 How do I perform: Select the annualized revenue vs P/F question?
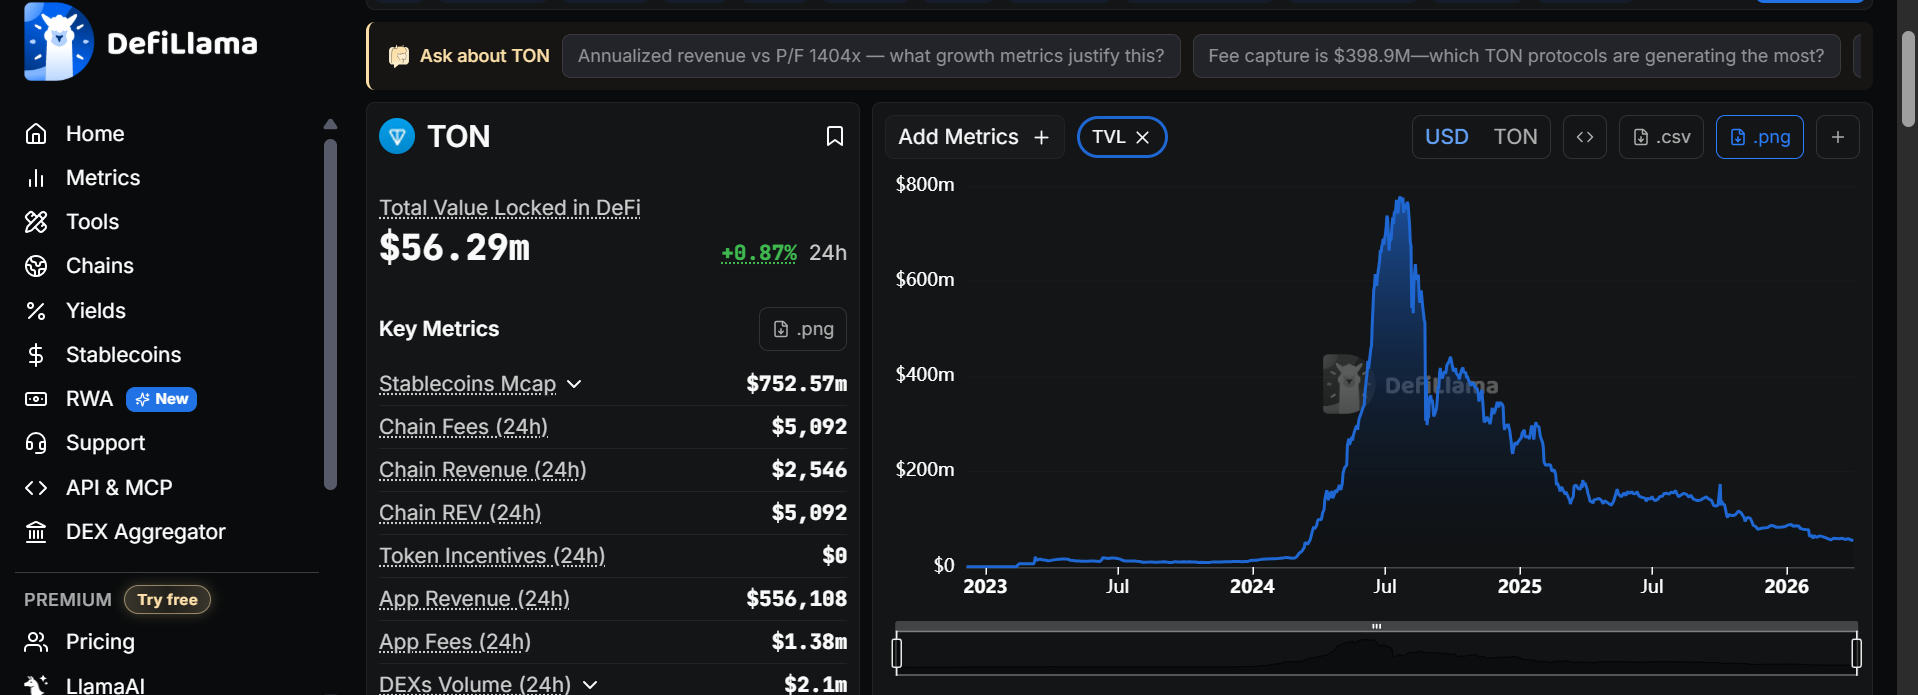coord(870,56)
